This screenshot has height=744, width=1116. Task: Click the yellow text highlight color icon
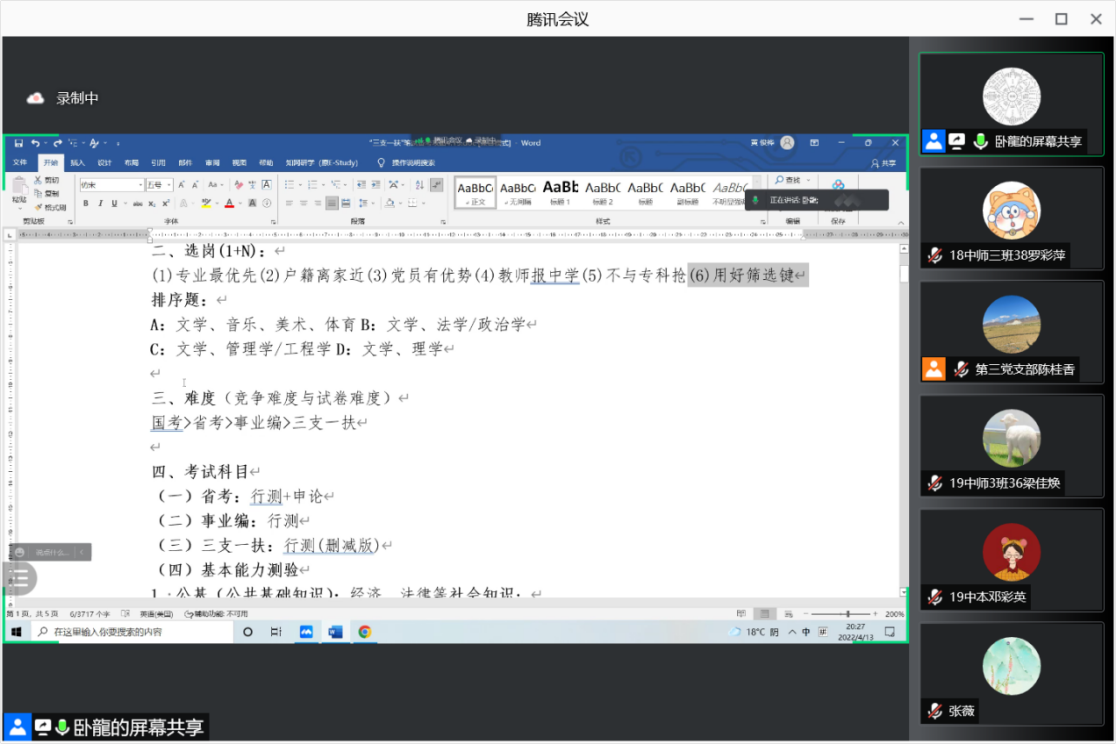(x=206, y=203)
